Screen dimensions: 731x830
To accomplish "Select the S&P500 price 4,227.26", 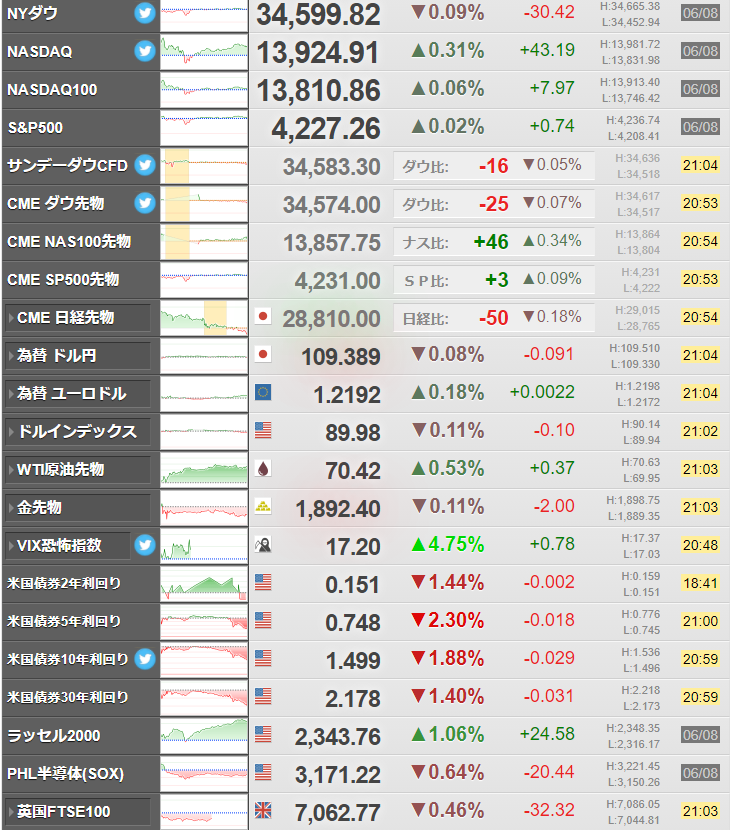I will click(x=326, y=129).
